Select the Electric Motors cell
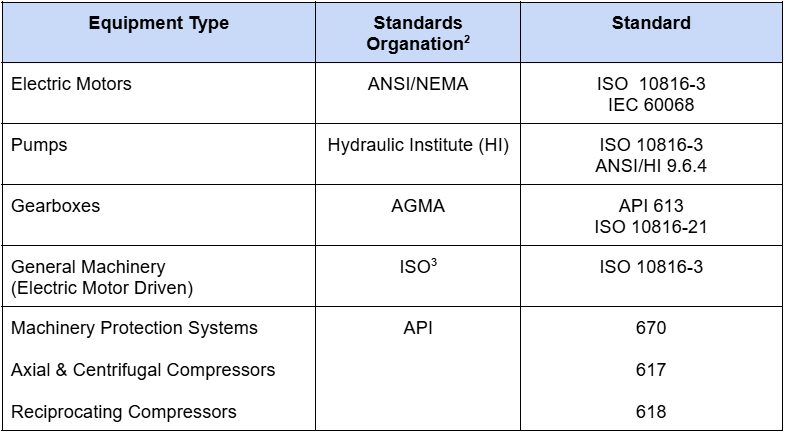785x432 pixels. tap(71, 85)
